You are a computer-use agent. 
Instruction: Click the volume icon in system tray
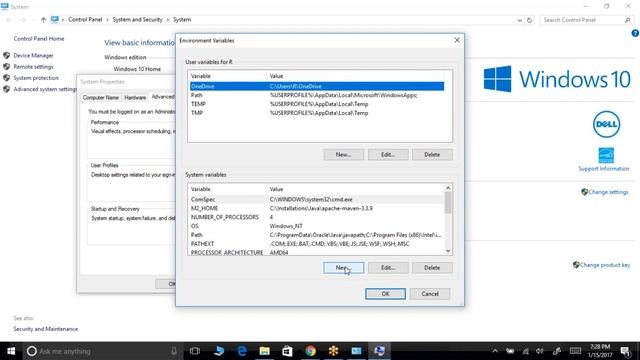540,351
